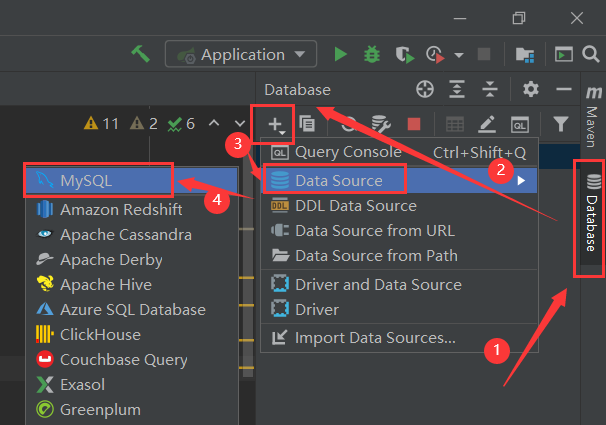Expand all in the Database panel
This screenshot has width=606, height=425.
[x=457, y=89]
